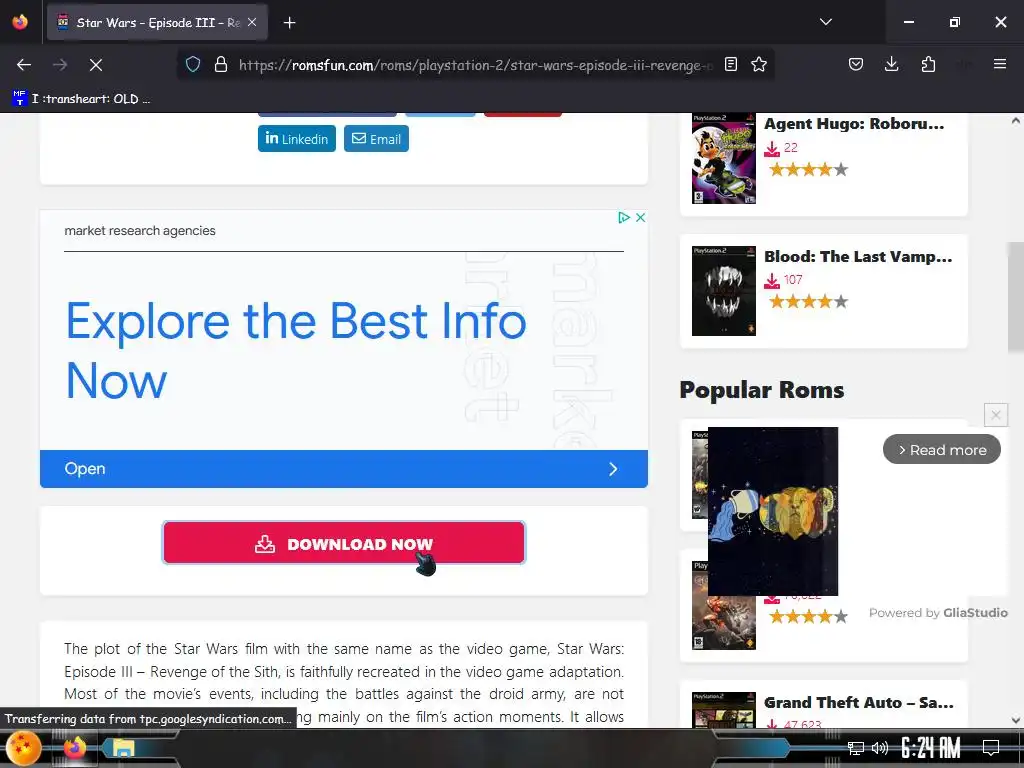The image size is (1024, 768).
Task: Click the Grand Theft Auto cover thumbnail
Action: click(x=724, y=711)
